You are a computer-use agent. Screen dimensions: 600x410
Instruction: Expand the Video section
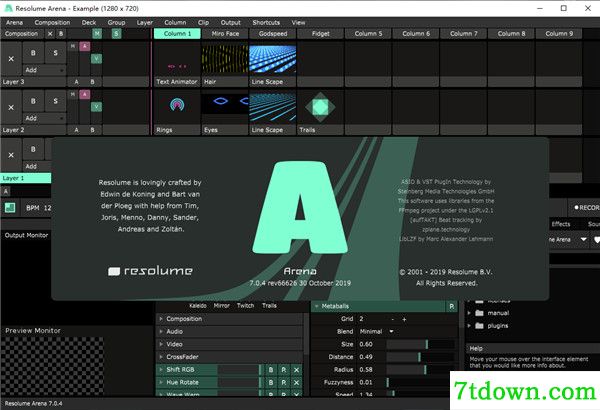(x=161, y=344)
